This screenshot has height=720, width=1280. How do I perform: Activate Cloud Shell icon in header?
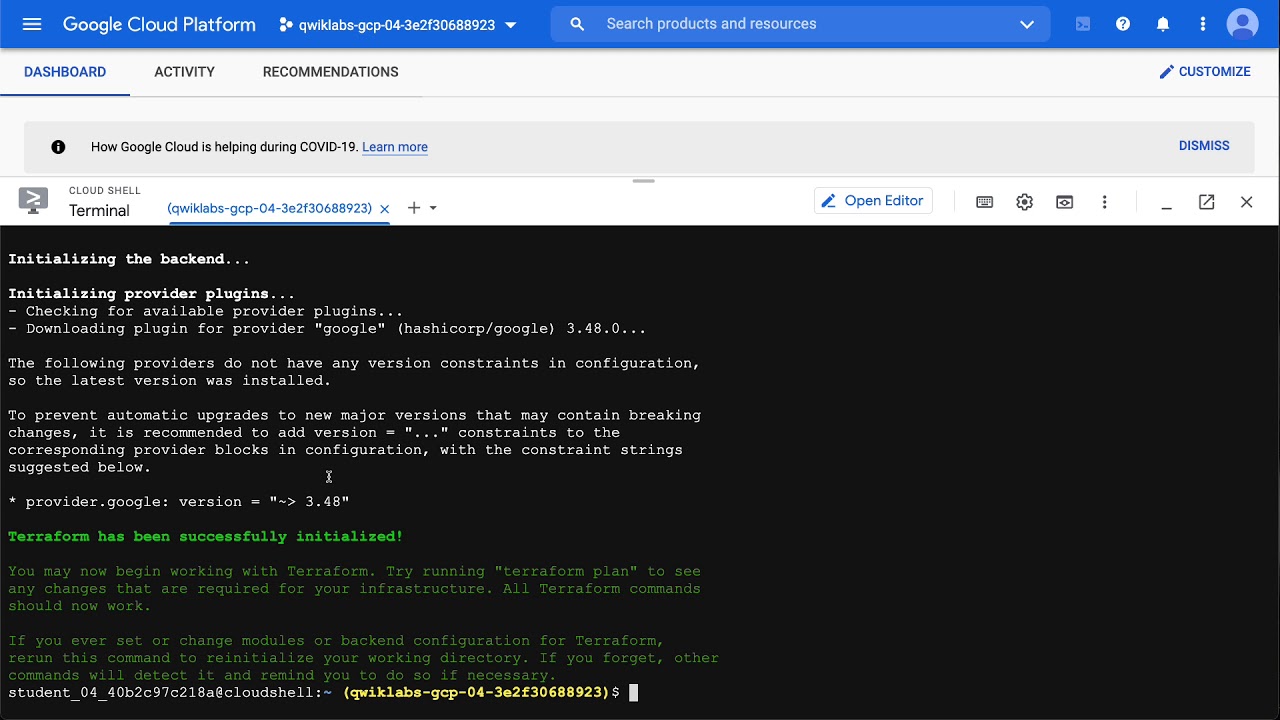(x=1083, y=24)
